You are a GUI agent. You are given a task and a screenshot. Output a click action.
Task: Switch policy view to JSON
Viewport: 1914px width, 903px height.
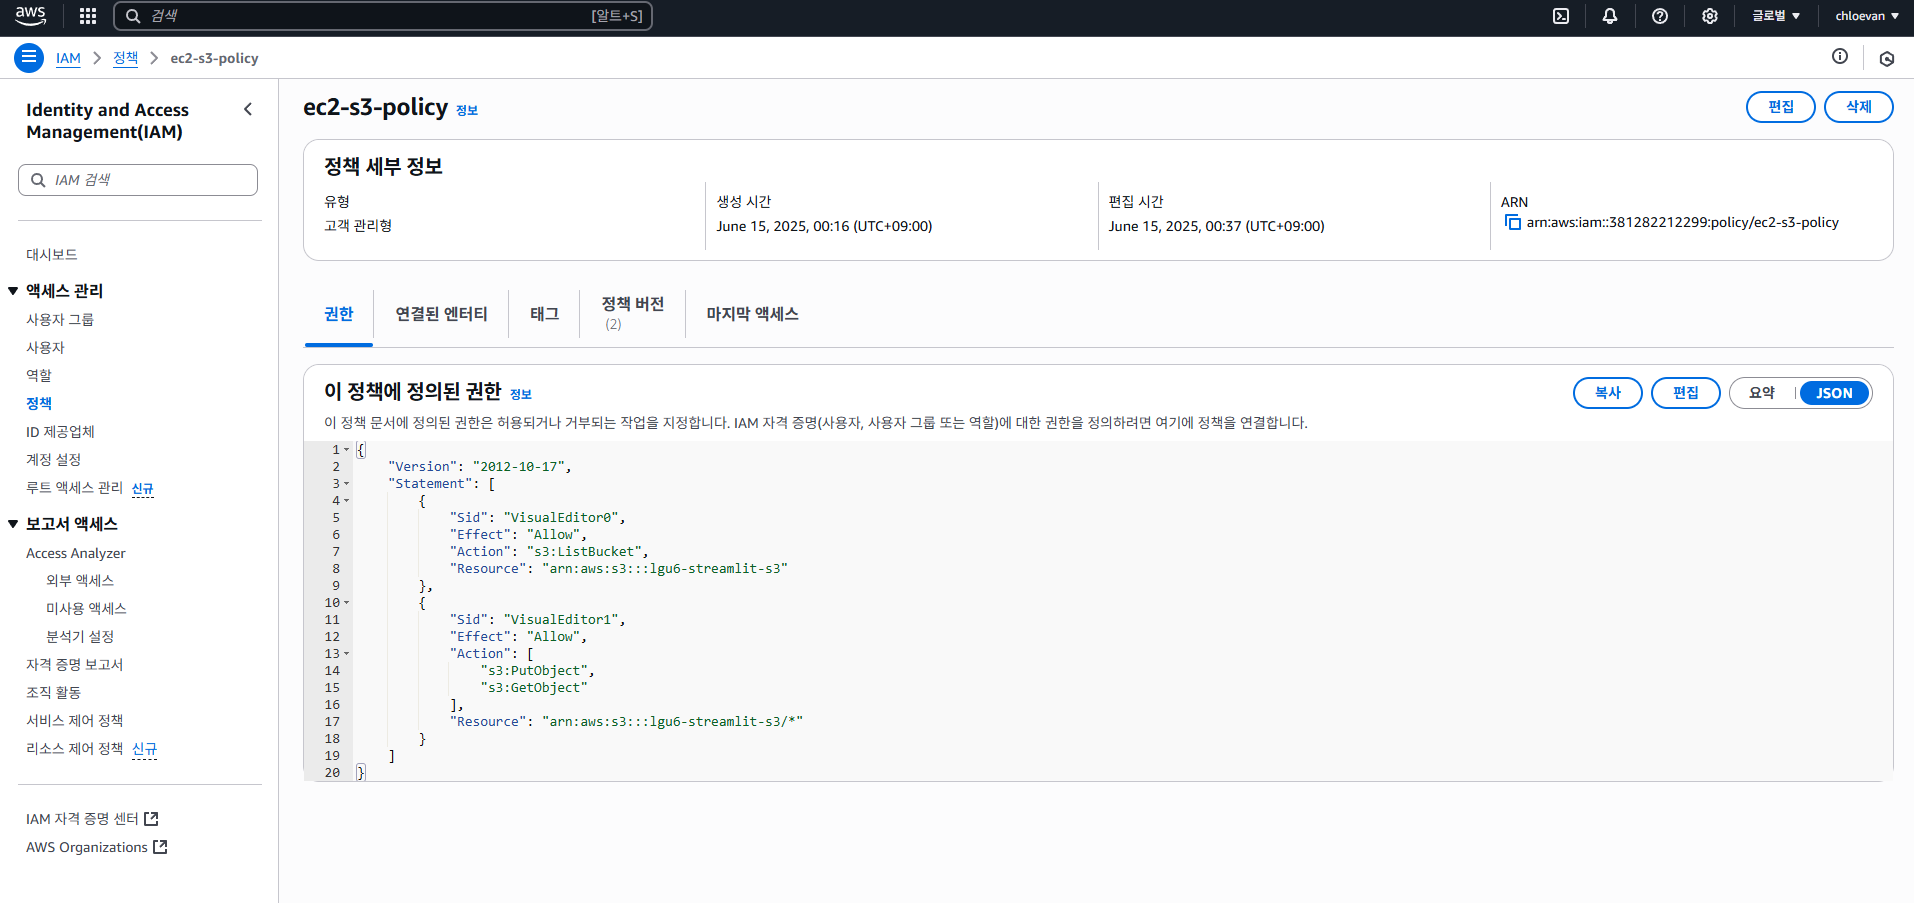(x=1834, y=393)
